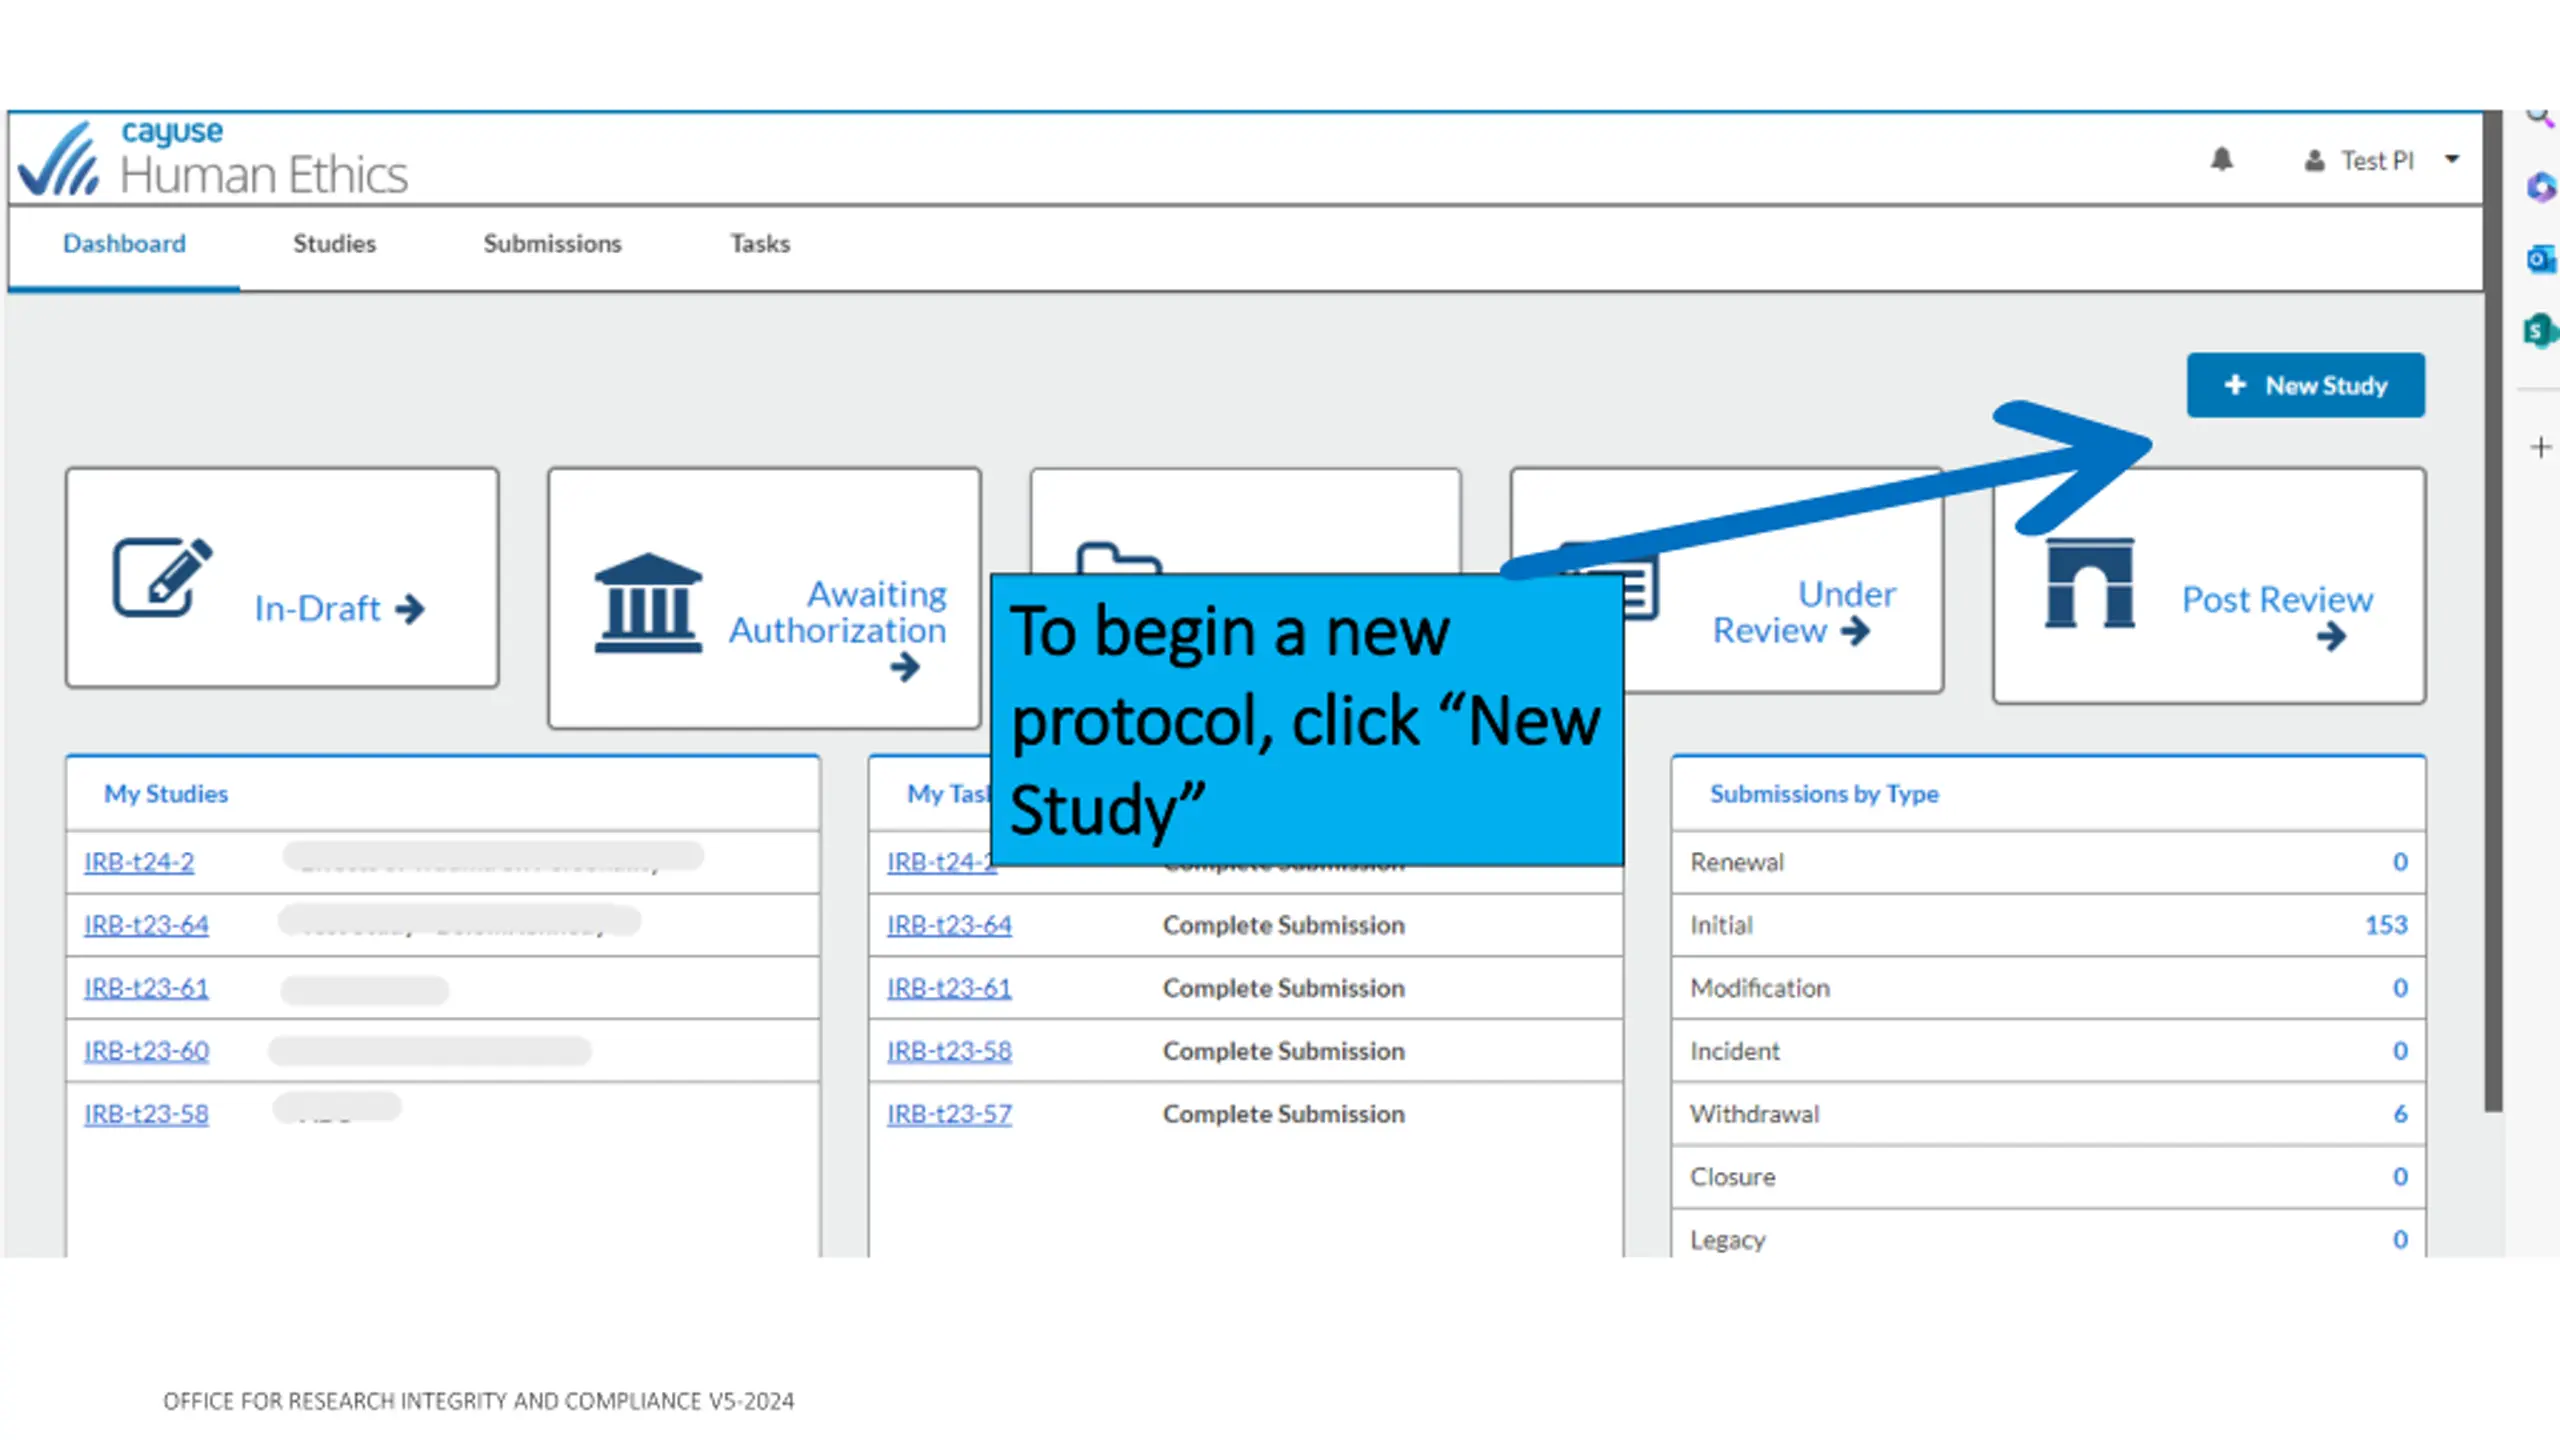
Task: Open the Awaiting Authorization link
Action: 838,612
